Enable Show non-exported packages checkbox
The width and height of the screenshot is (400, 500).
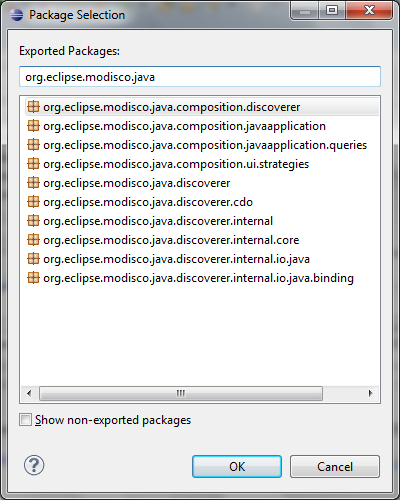point(25,420)
